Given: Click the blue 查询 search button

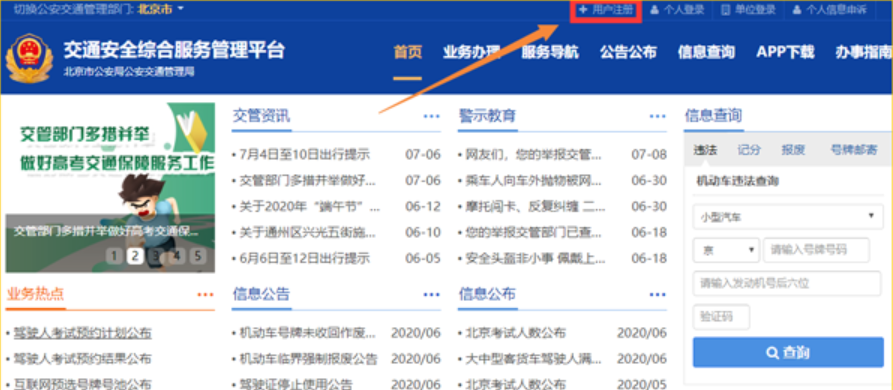Looking at the screenshot, I should [x=788, y=352].
